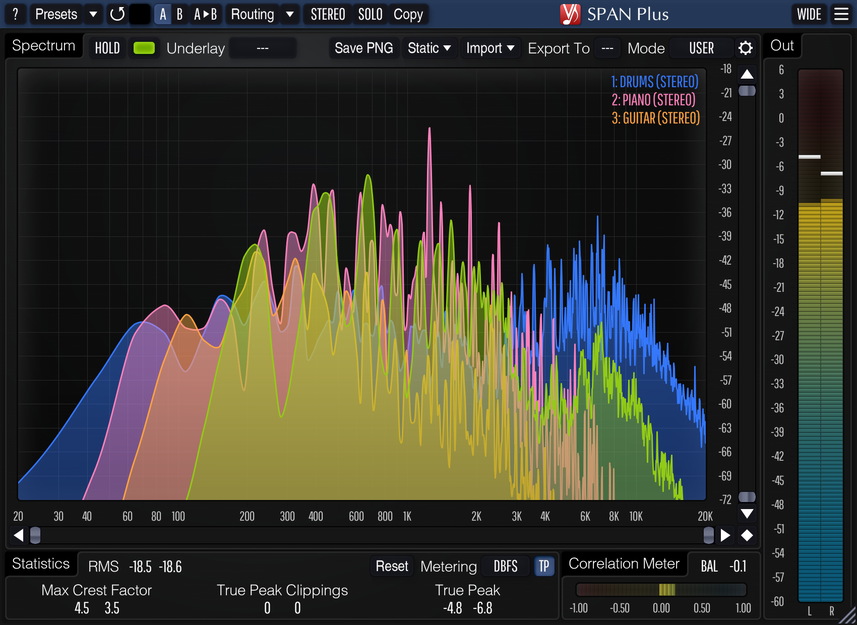This screenshot has width=857, height=625.
Task: Click the up triangle beside the dB scale
Action: [747, 75]
